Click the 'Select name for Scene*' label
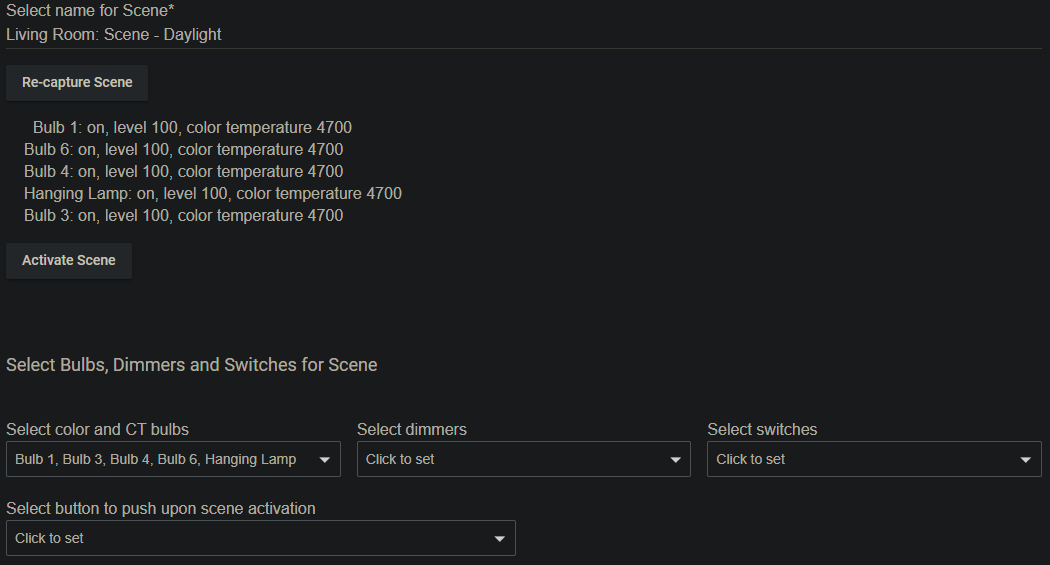 [x=90, y=11]
